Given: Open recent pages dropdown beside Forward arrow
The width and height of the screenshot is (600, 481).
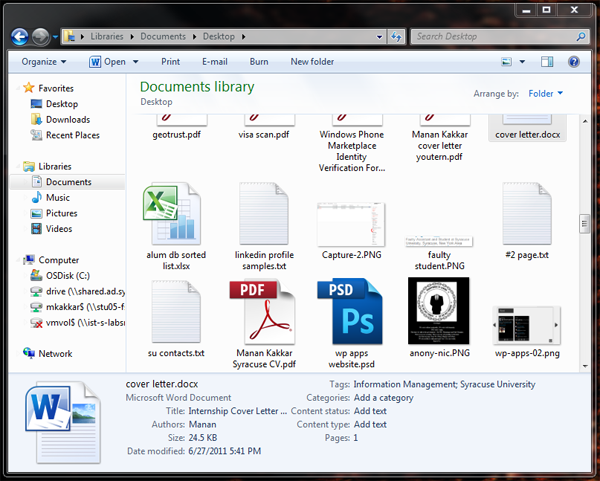Looking at the screenshot, I should 55,37.
